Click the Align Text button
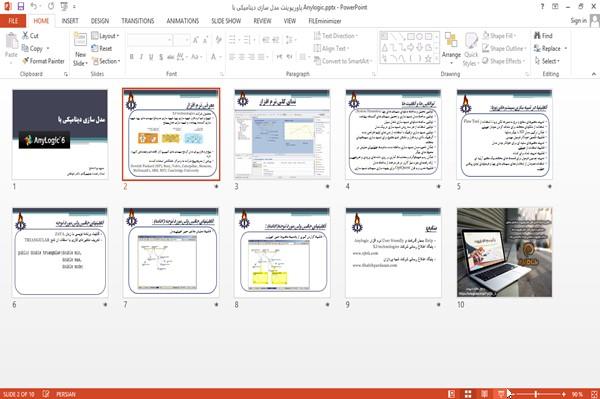 click(x=331, y=48)
